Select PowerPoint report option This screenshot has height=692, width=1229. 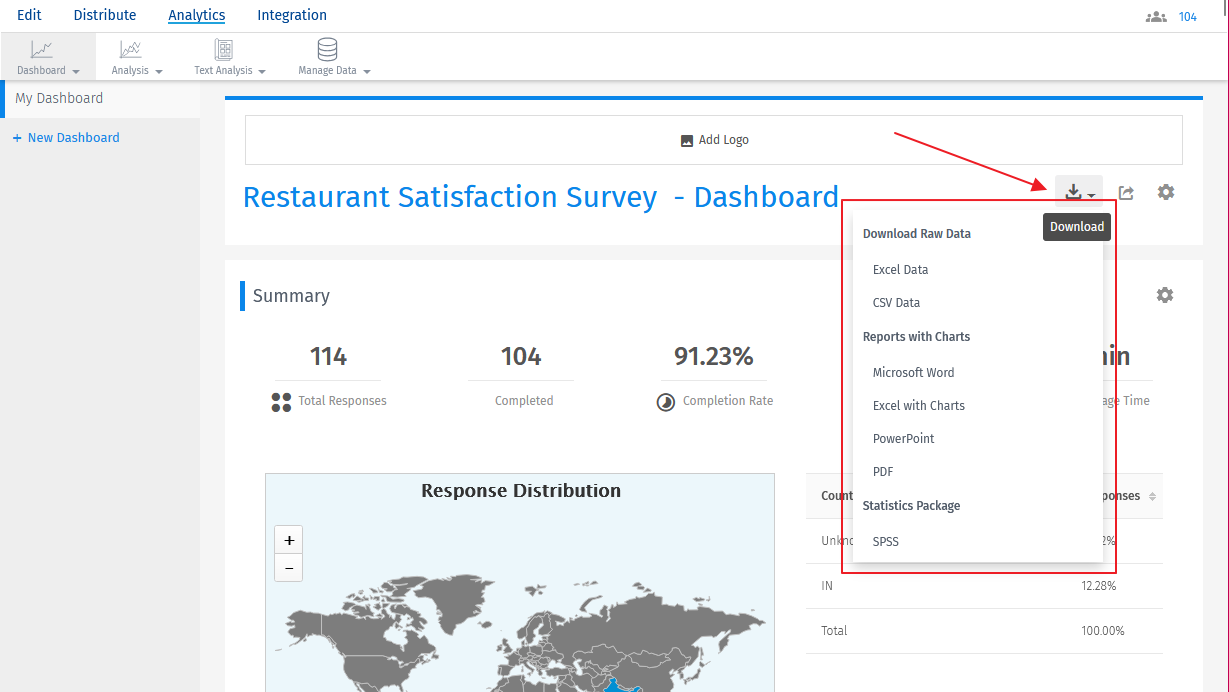click(903, 438)
